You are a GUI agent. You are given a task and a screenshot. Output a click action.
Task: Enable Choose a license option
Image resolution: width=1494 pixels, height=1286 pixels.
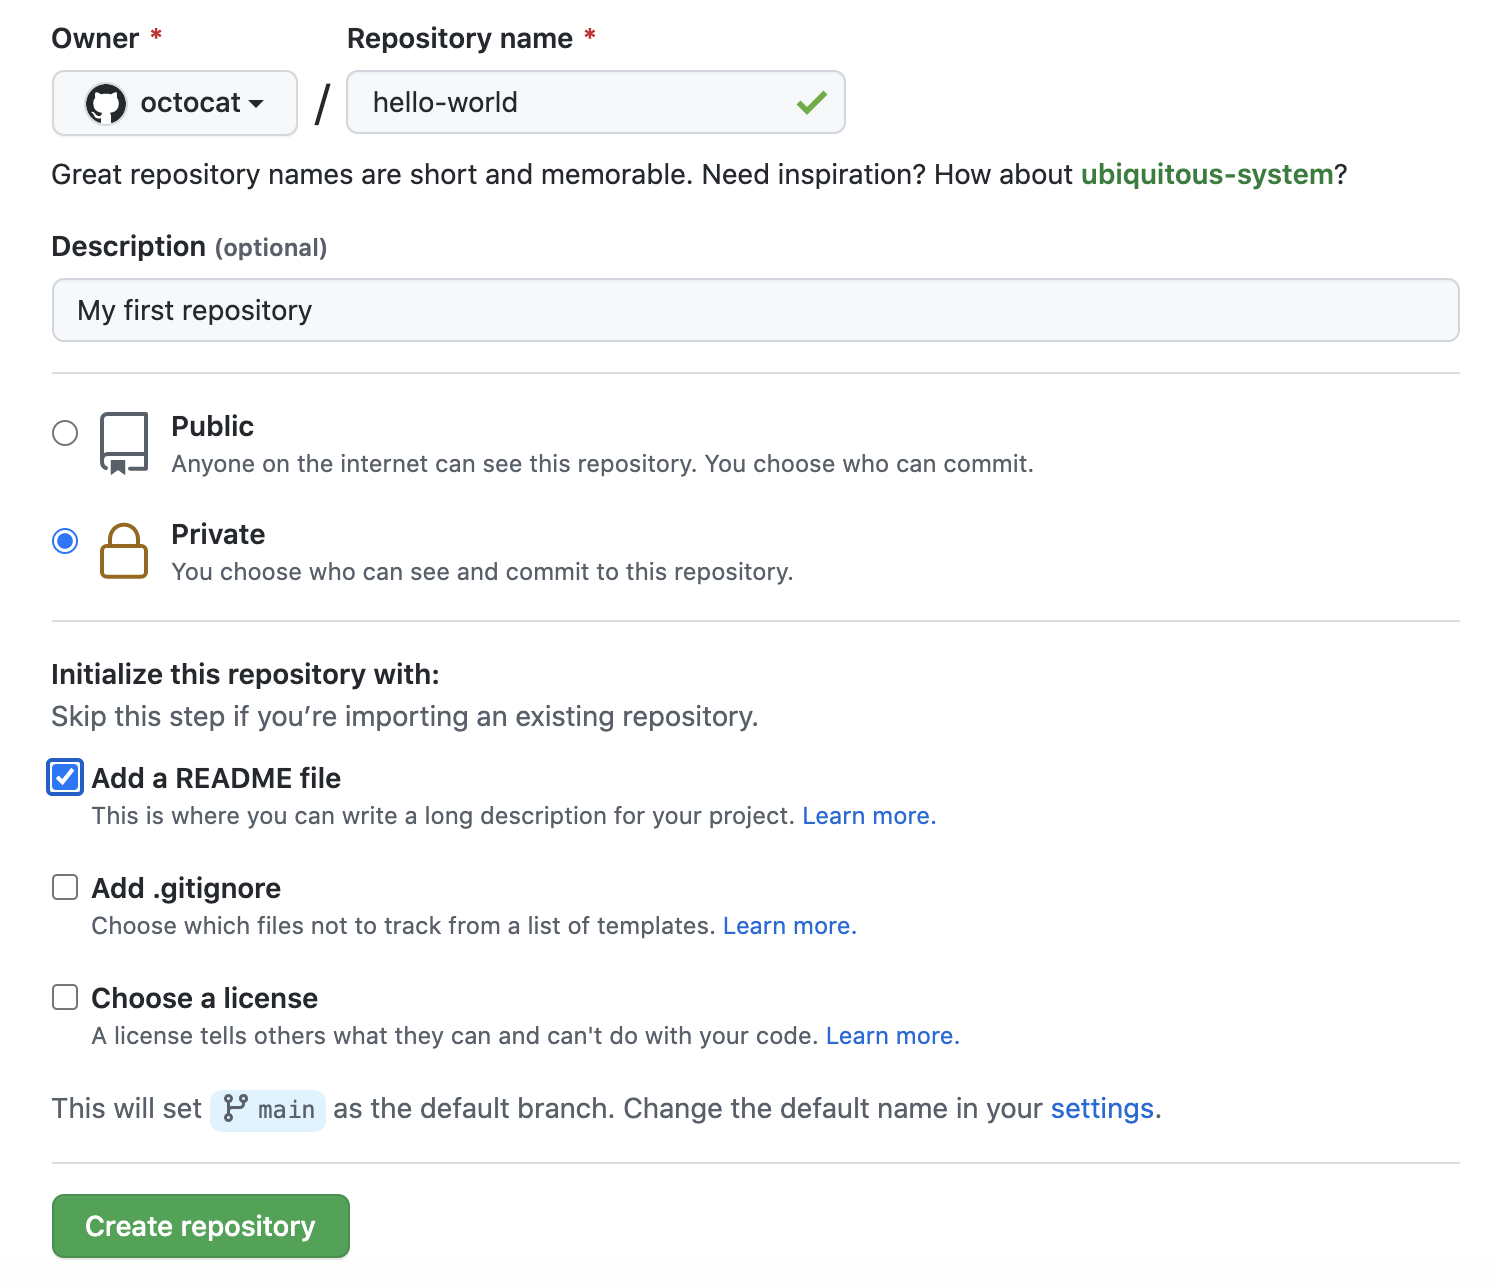click(64, 996)
